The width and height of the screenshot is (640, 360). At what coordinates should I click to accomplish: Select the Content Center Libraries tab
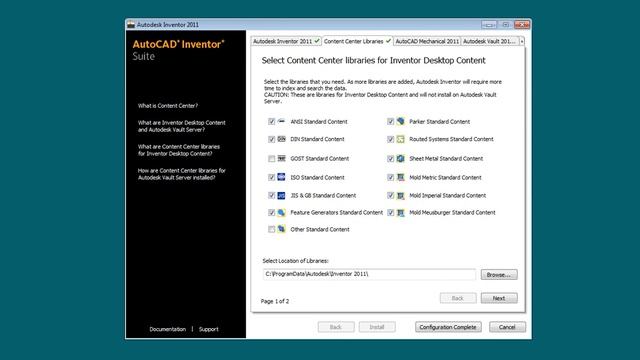pos(357,41)
